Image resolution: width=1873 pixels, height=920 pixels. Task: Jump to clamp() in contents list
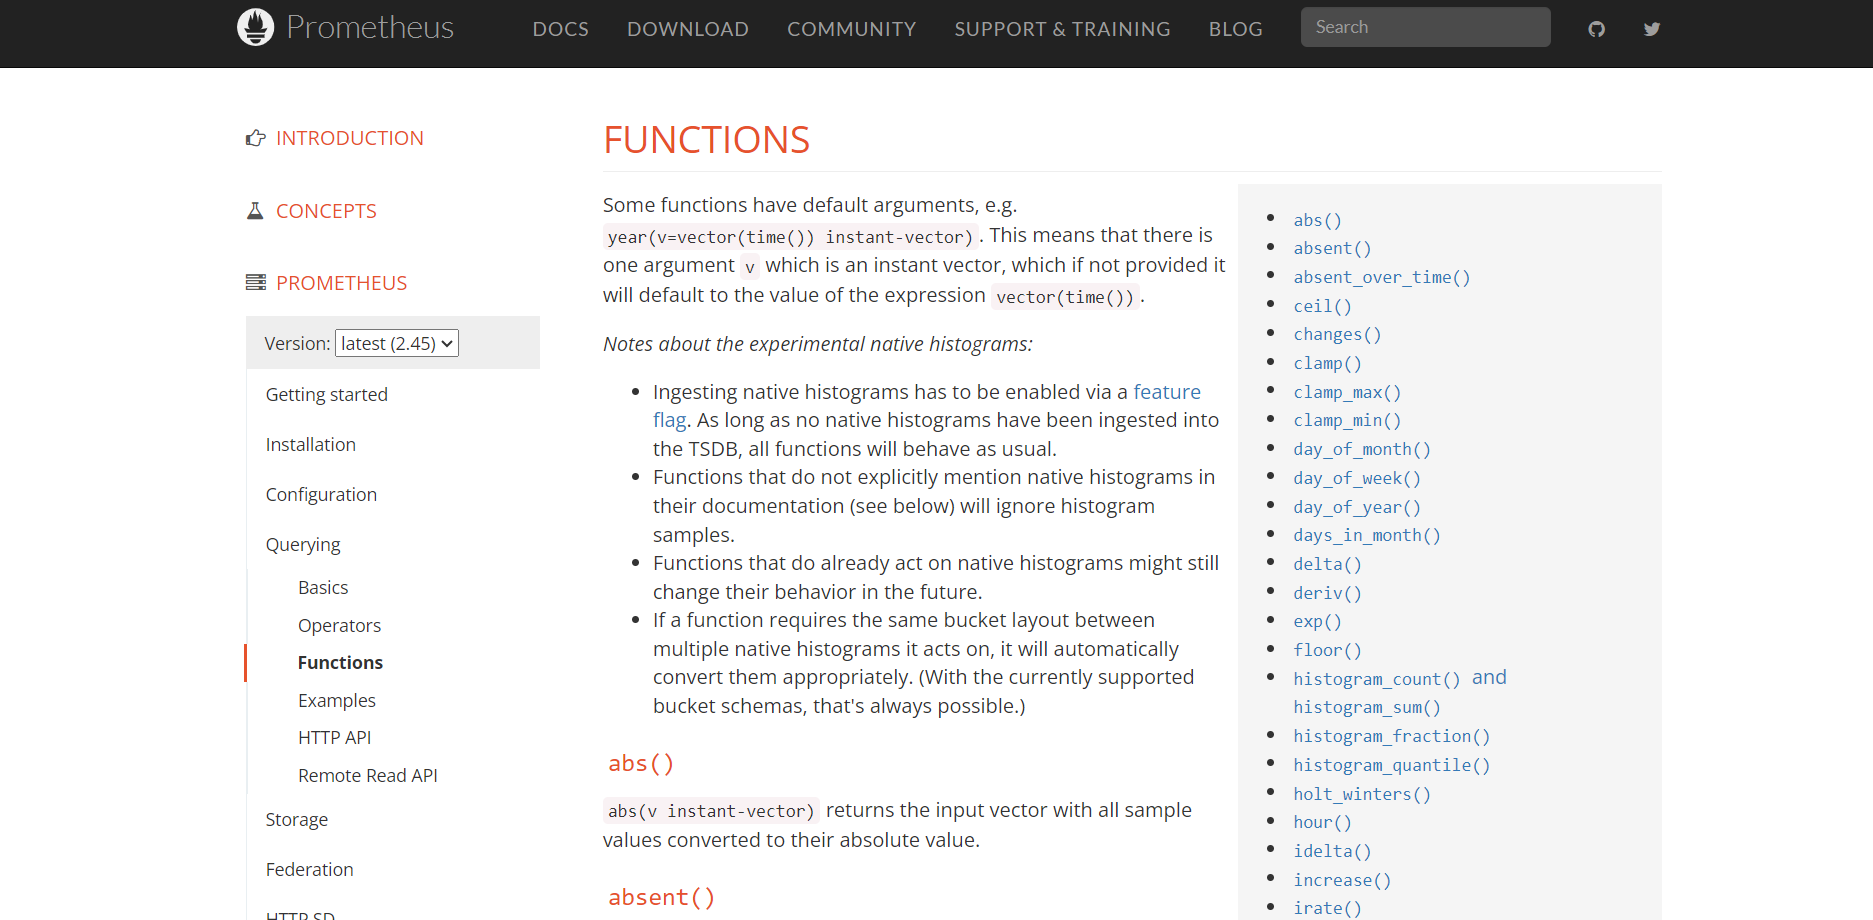coord(1327,363)
